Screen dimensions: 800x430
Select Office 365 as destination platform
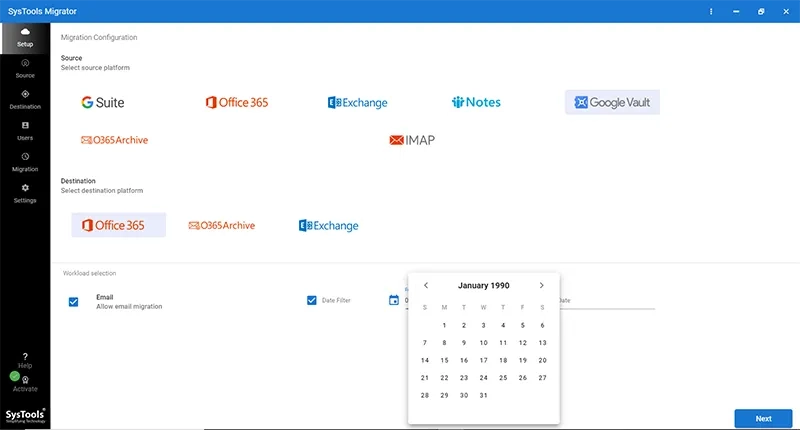[118, 225]
